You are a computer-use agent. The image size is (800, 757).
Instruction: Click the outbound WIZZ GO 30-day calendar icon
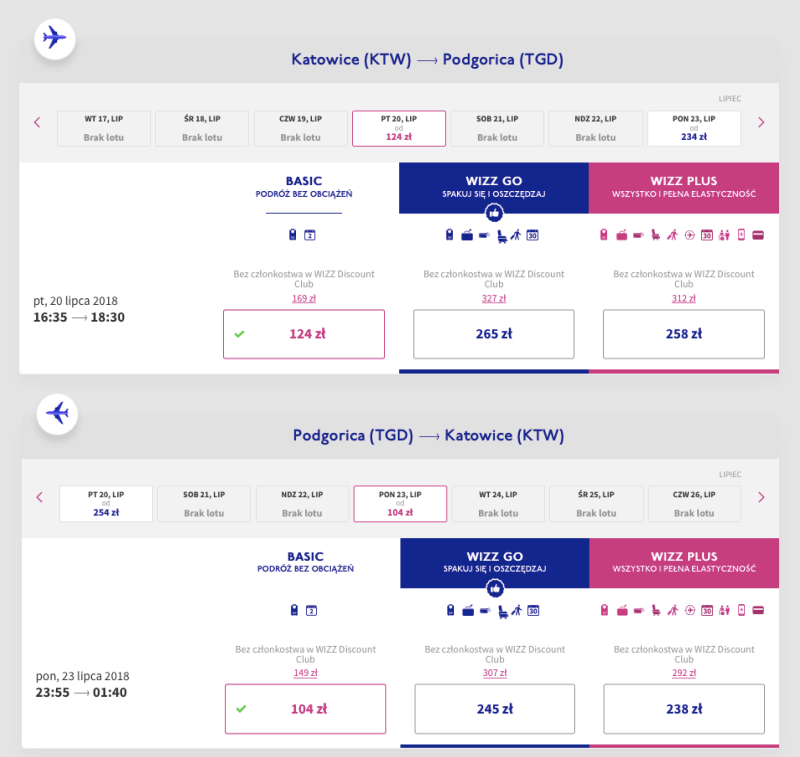tap(533, 235)
